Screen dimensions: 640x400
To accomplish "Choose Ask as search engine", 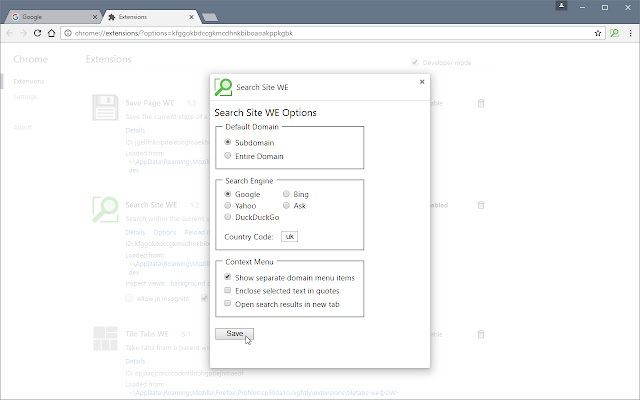I will [x=286, y=205].
